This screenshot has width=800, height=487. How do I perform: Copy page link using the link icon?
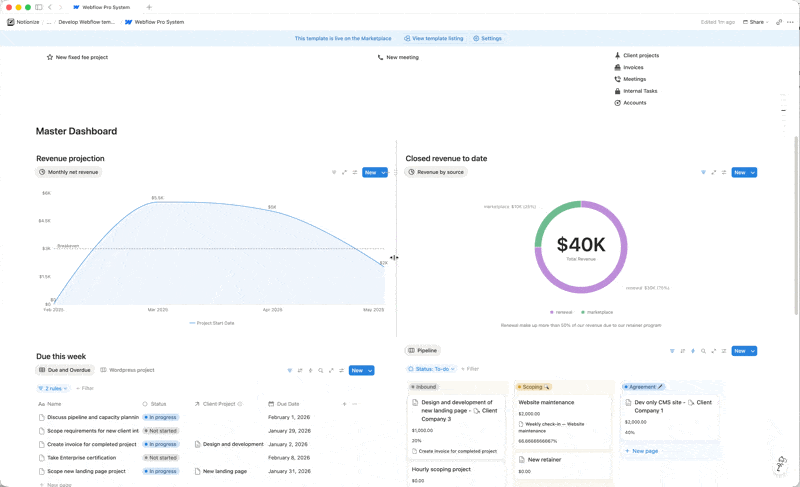coord(779,22)
